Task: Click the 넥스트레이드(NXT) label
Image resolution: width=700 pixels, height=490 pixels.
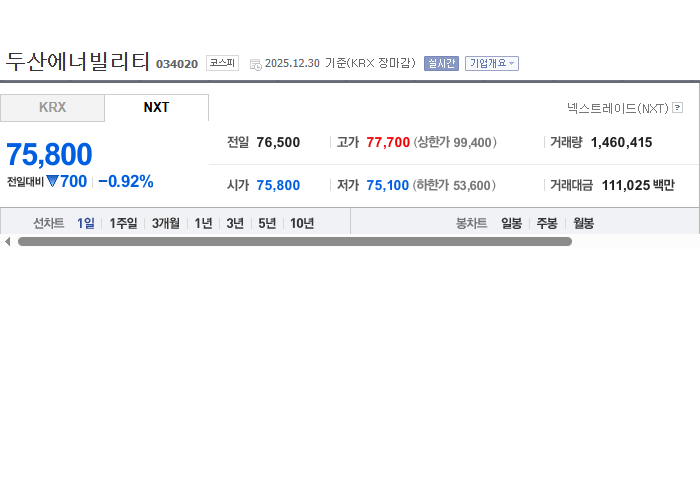Action: click(618, 108)
